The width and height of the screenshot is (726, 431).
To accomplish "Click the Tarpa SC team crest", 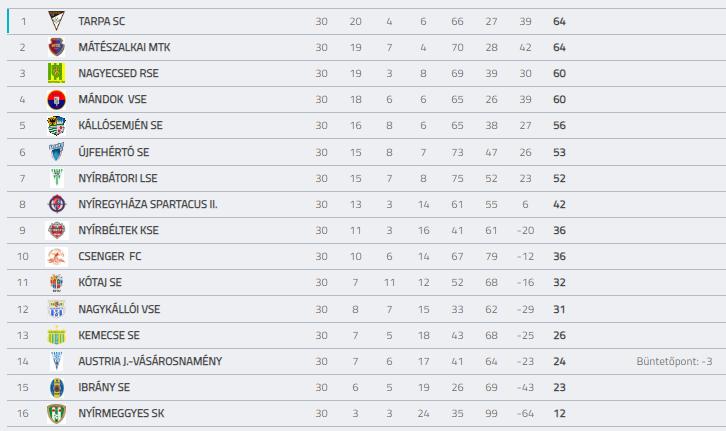I will [x=56, y=21].
